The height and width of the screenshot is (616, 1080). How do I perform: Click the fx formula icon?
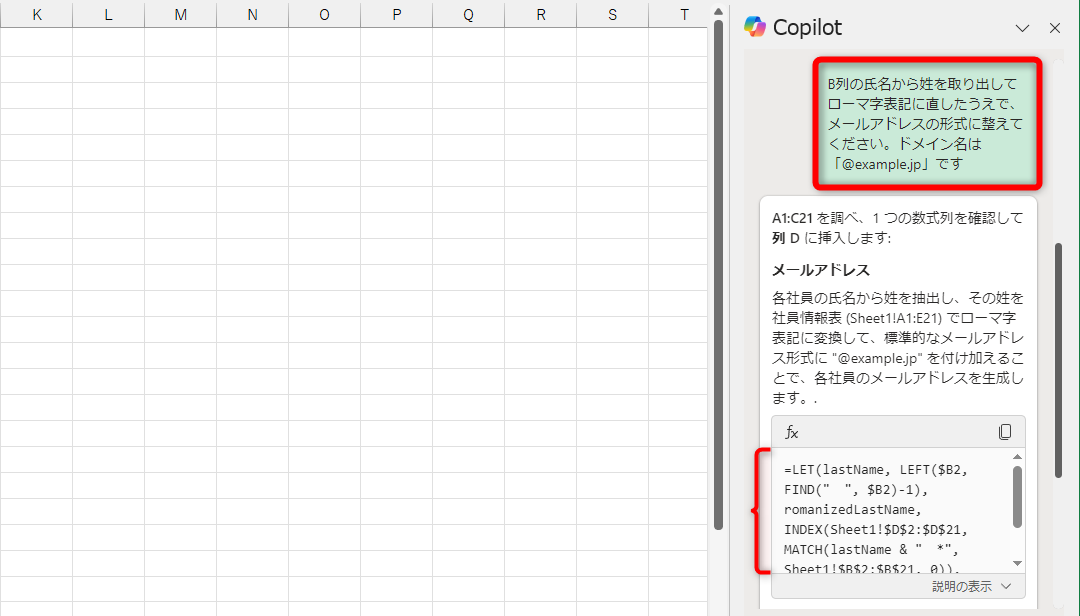(792, 433)
